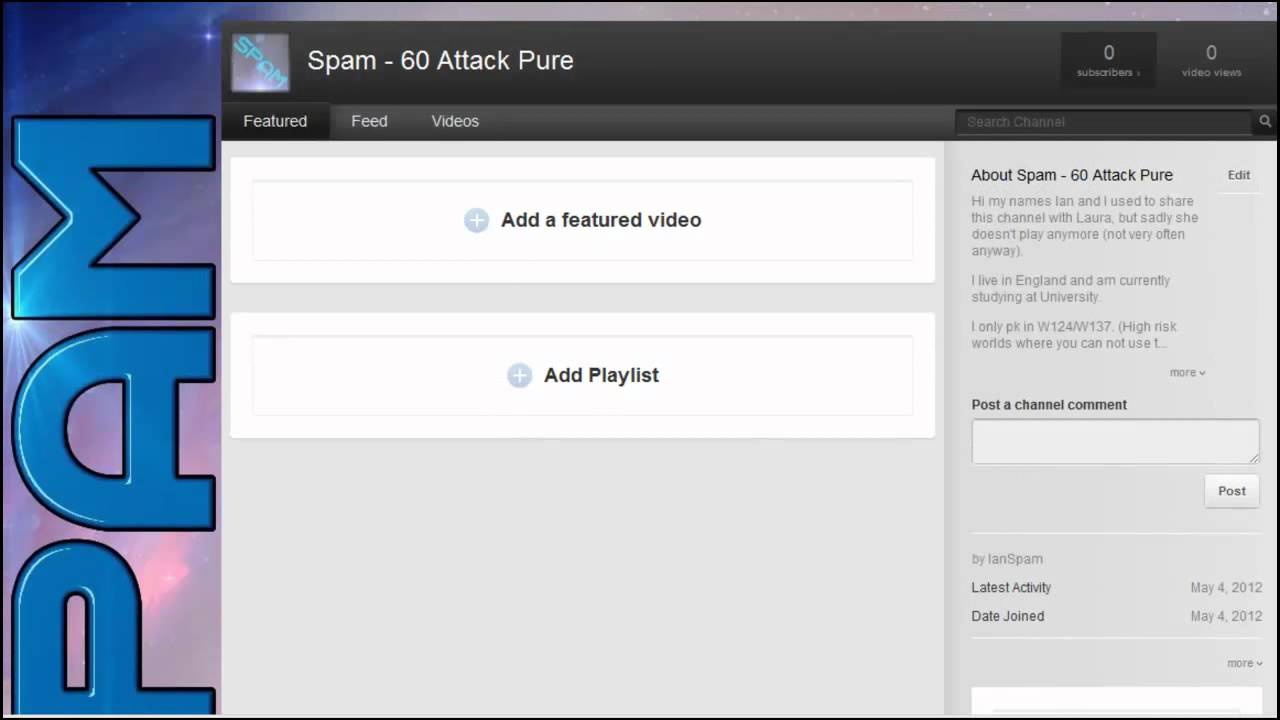Expand the description with the more link under About
The height and width of the screenshot is (720, 1280).
[x=1187, y=372]
